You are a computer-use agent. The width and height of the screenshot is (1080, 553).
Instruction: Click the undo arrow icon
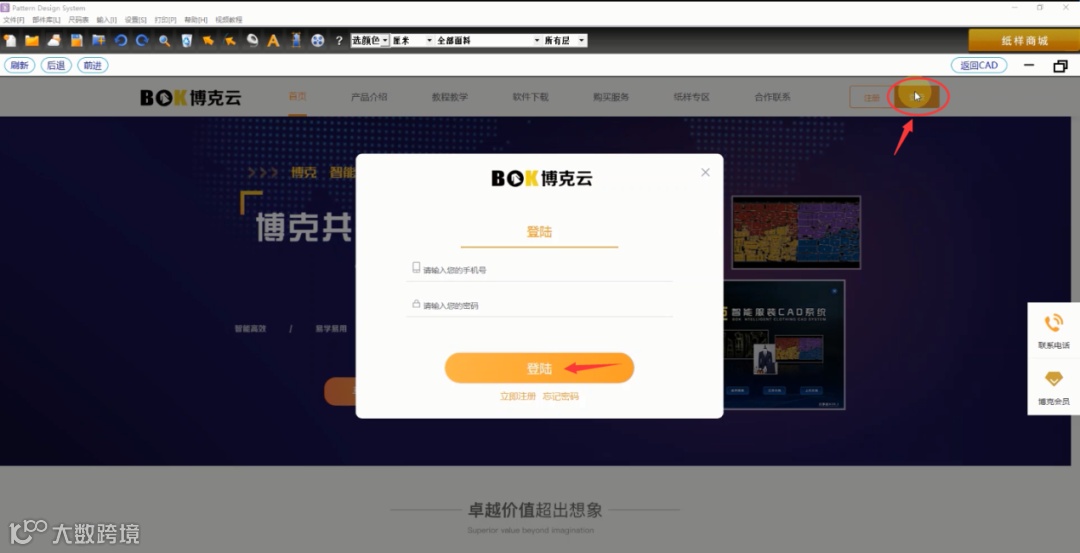point(121,41)
